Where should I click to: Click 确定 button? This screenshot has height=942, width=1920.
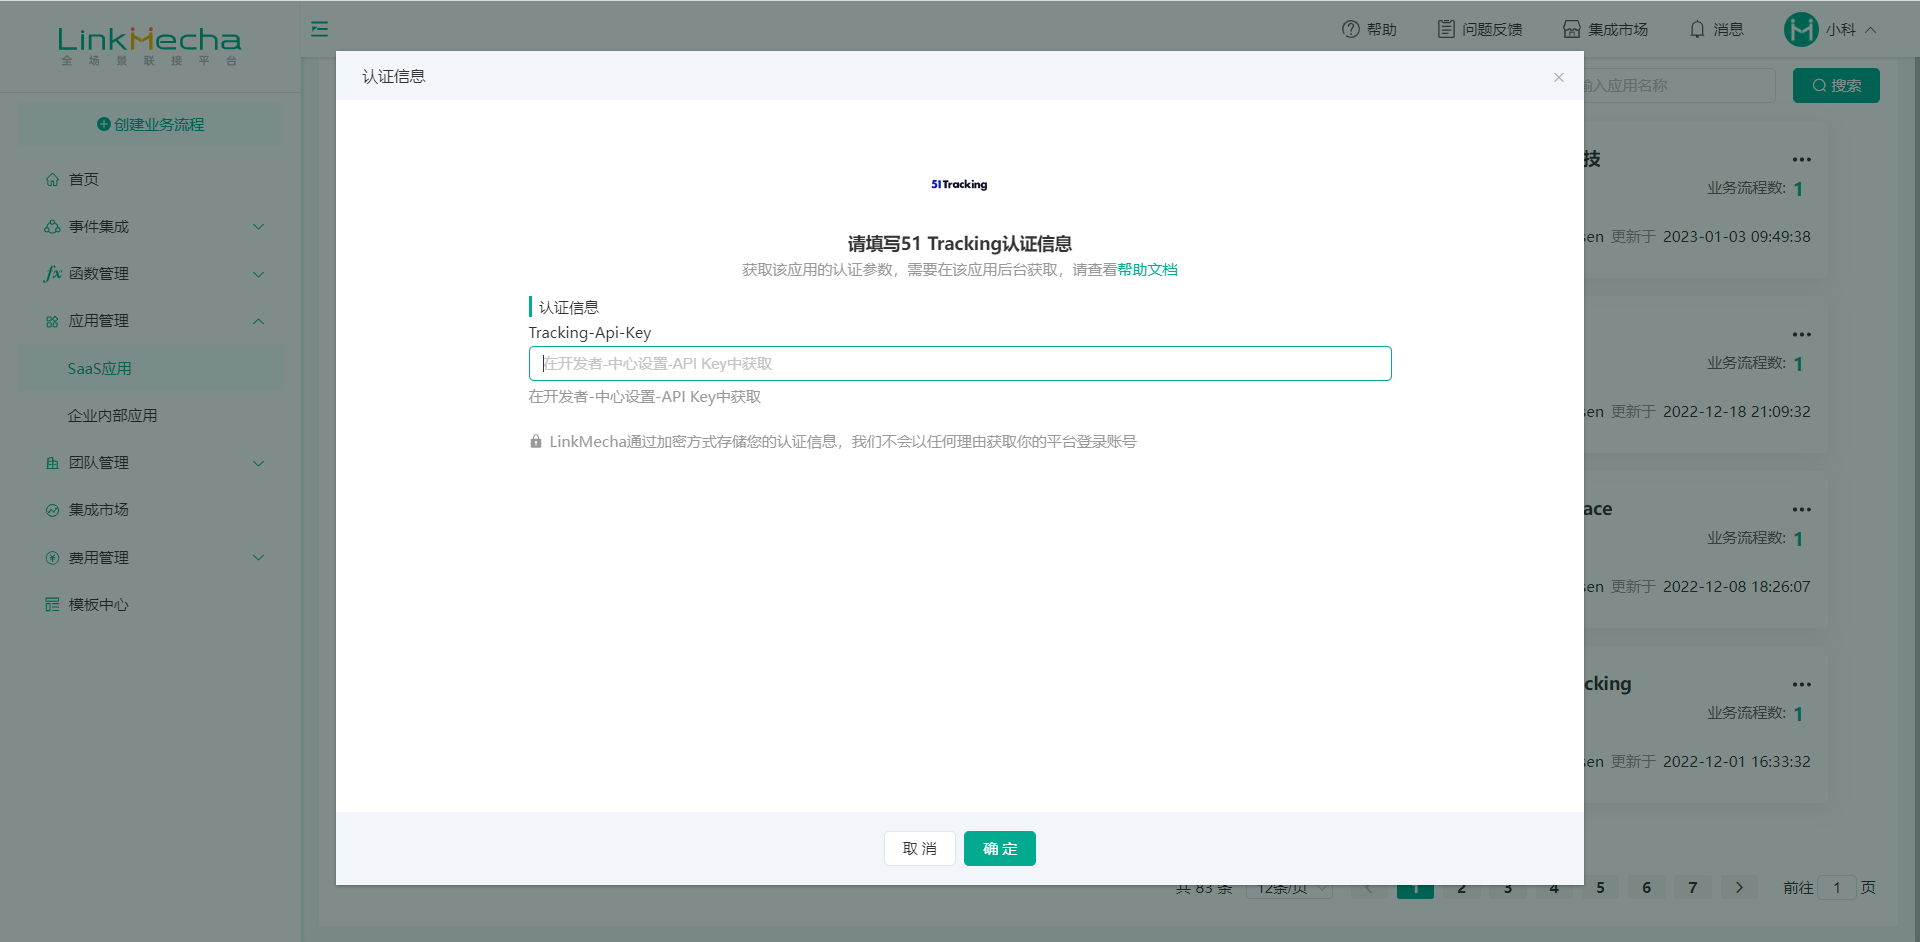tap(1000, 849)
